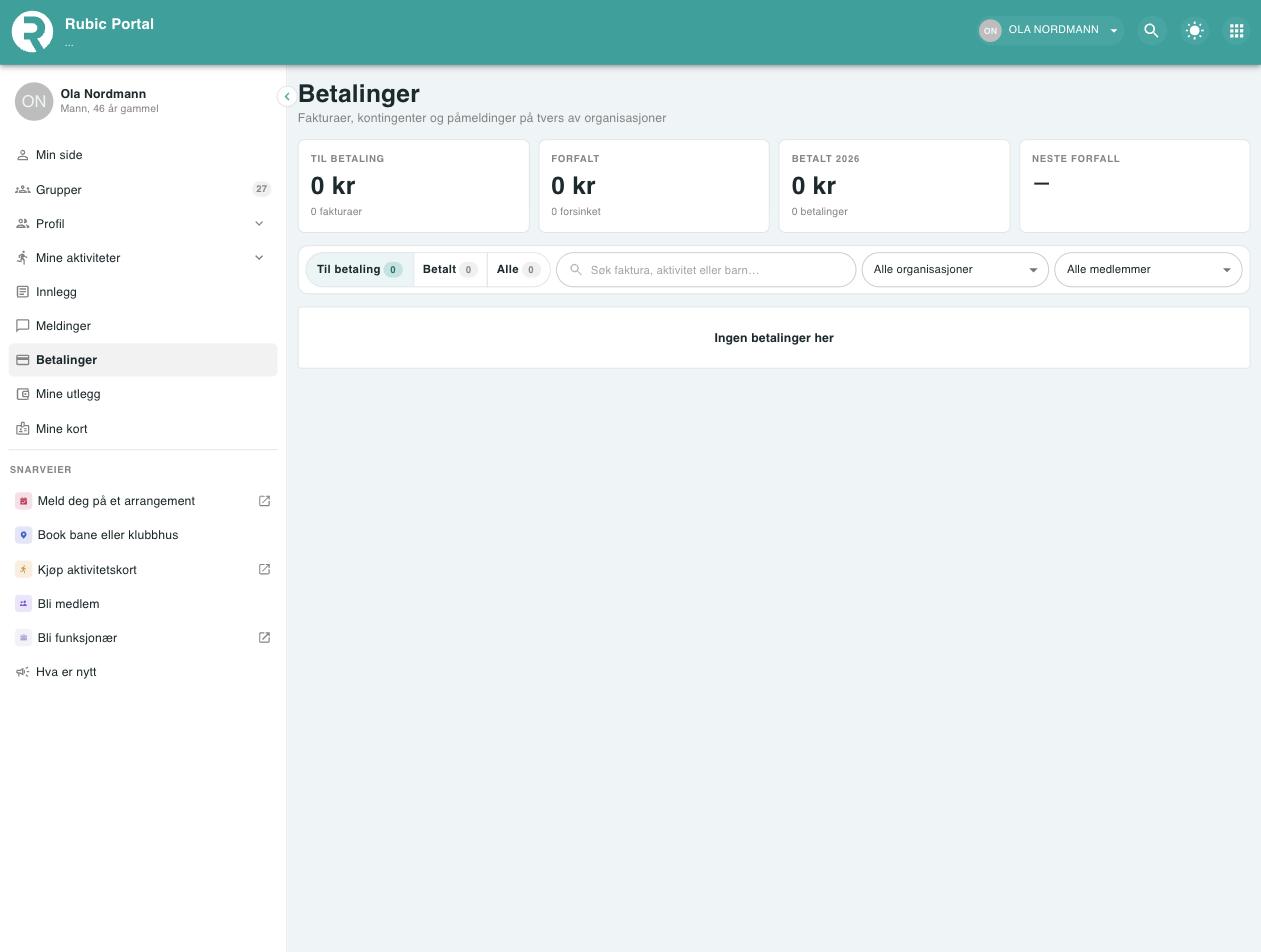Open the Alle medlemmer dropdown
The image size is (1261, 952).
pyautogui.click(x=1148, y=269)
